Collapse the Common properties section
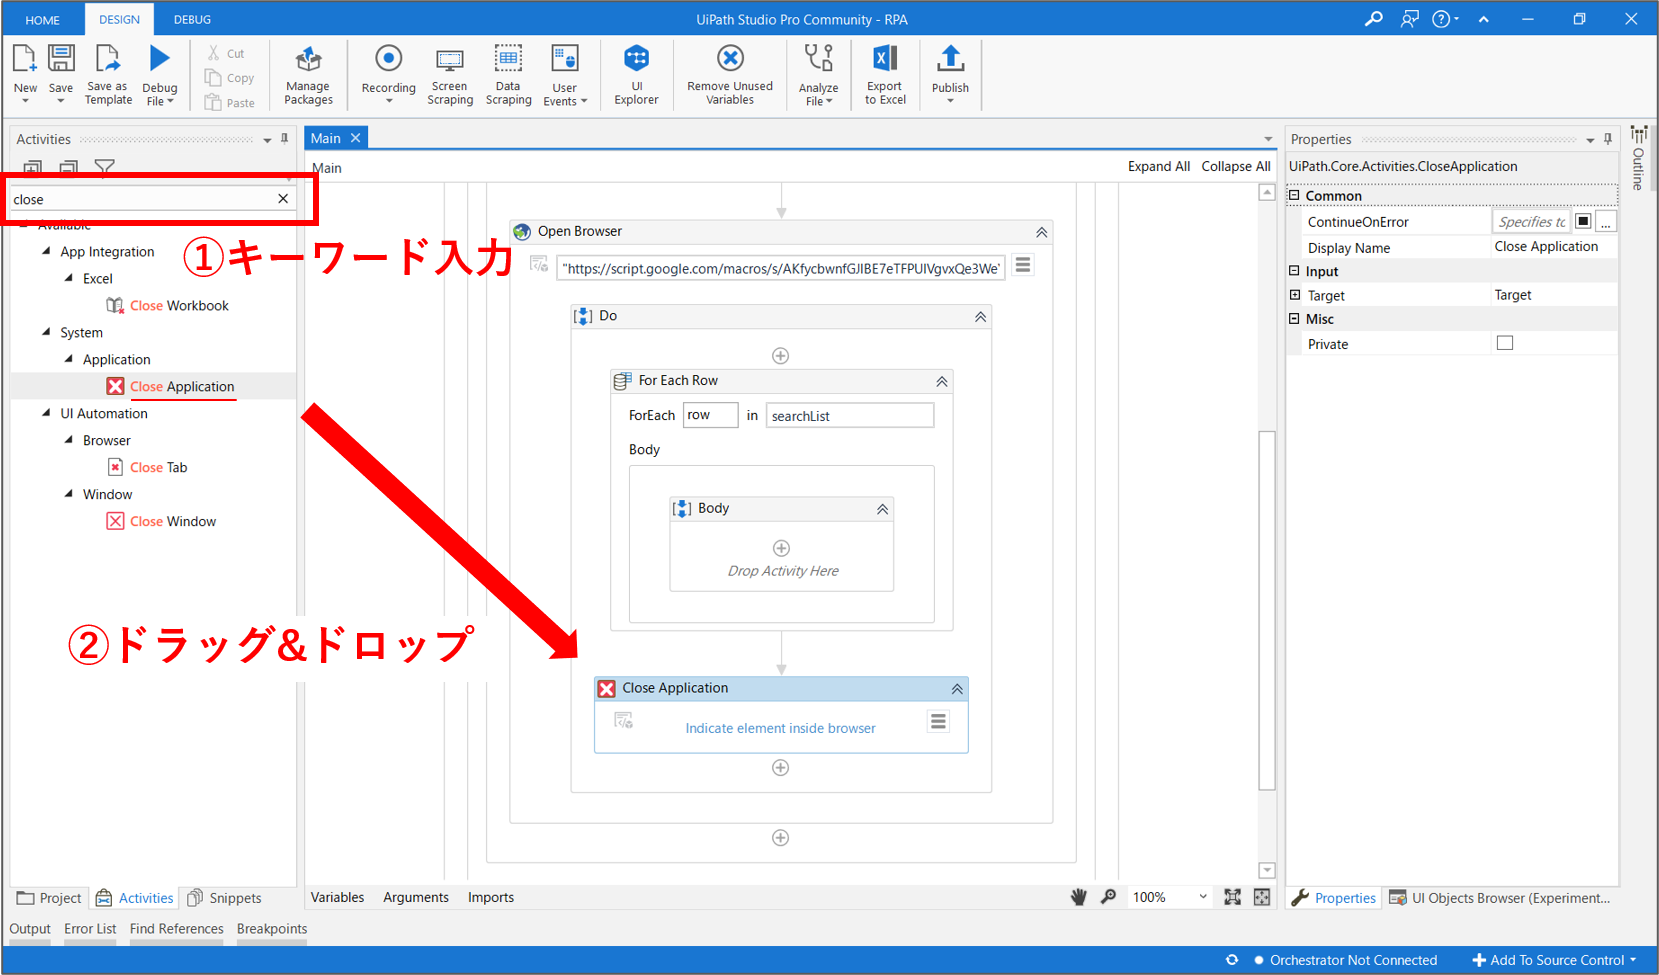 point(1294,196)
